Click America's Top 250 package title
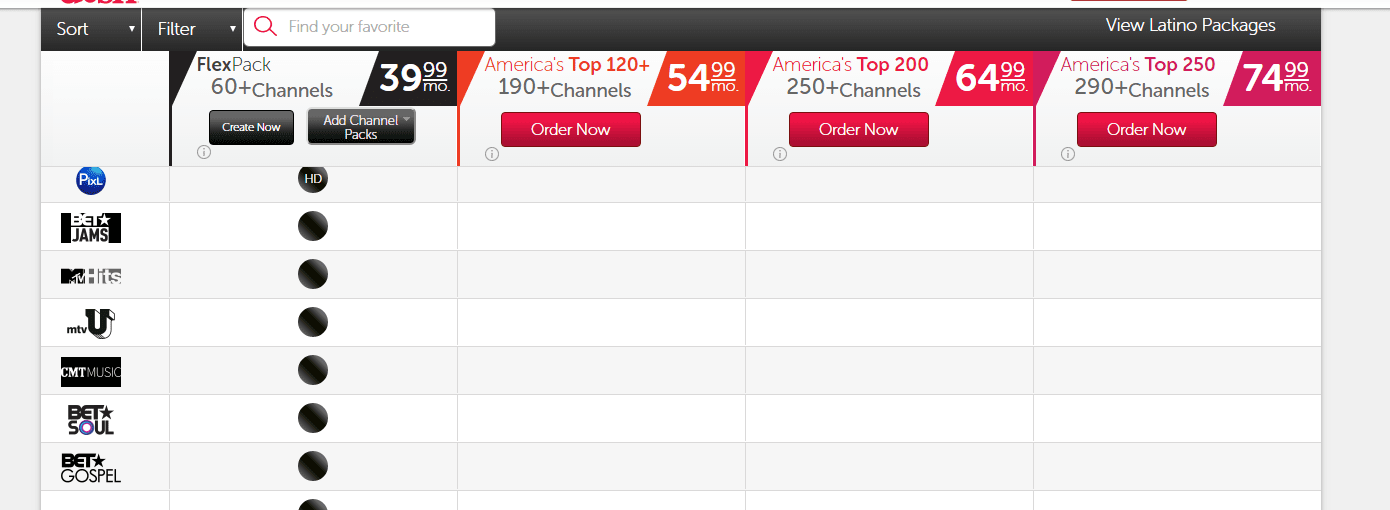This screenshot has height=510, width=1390. tap(1138, 65)
